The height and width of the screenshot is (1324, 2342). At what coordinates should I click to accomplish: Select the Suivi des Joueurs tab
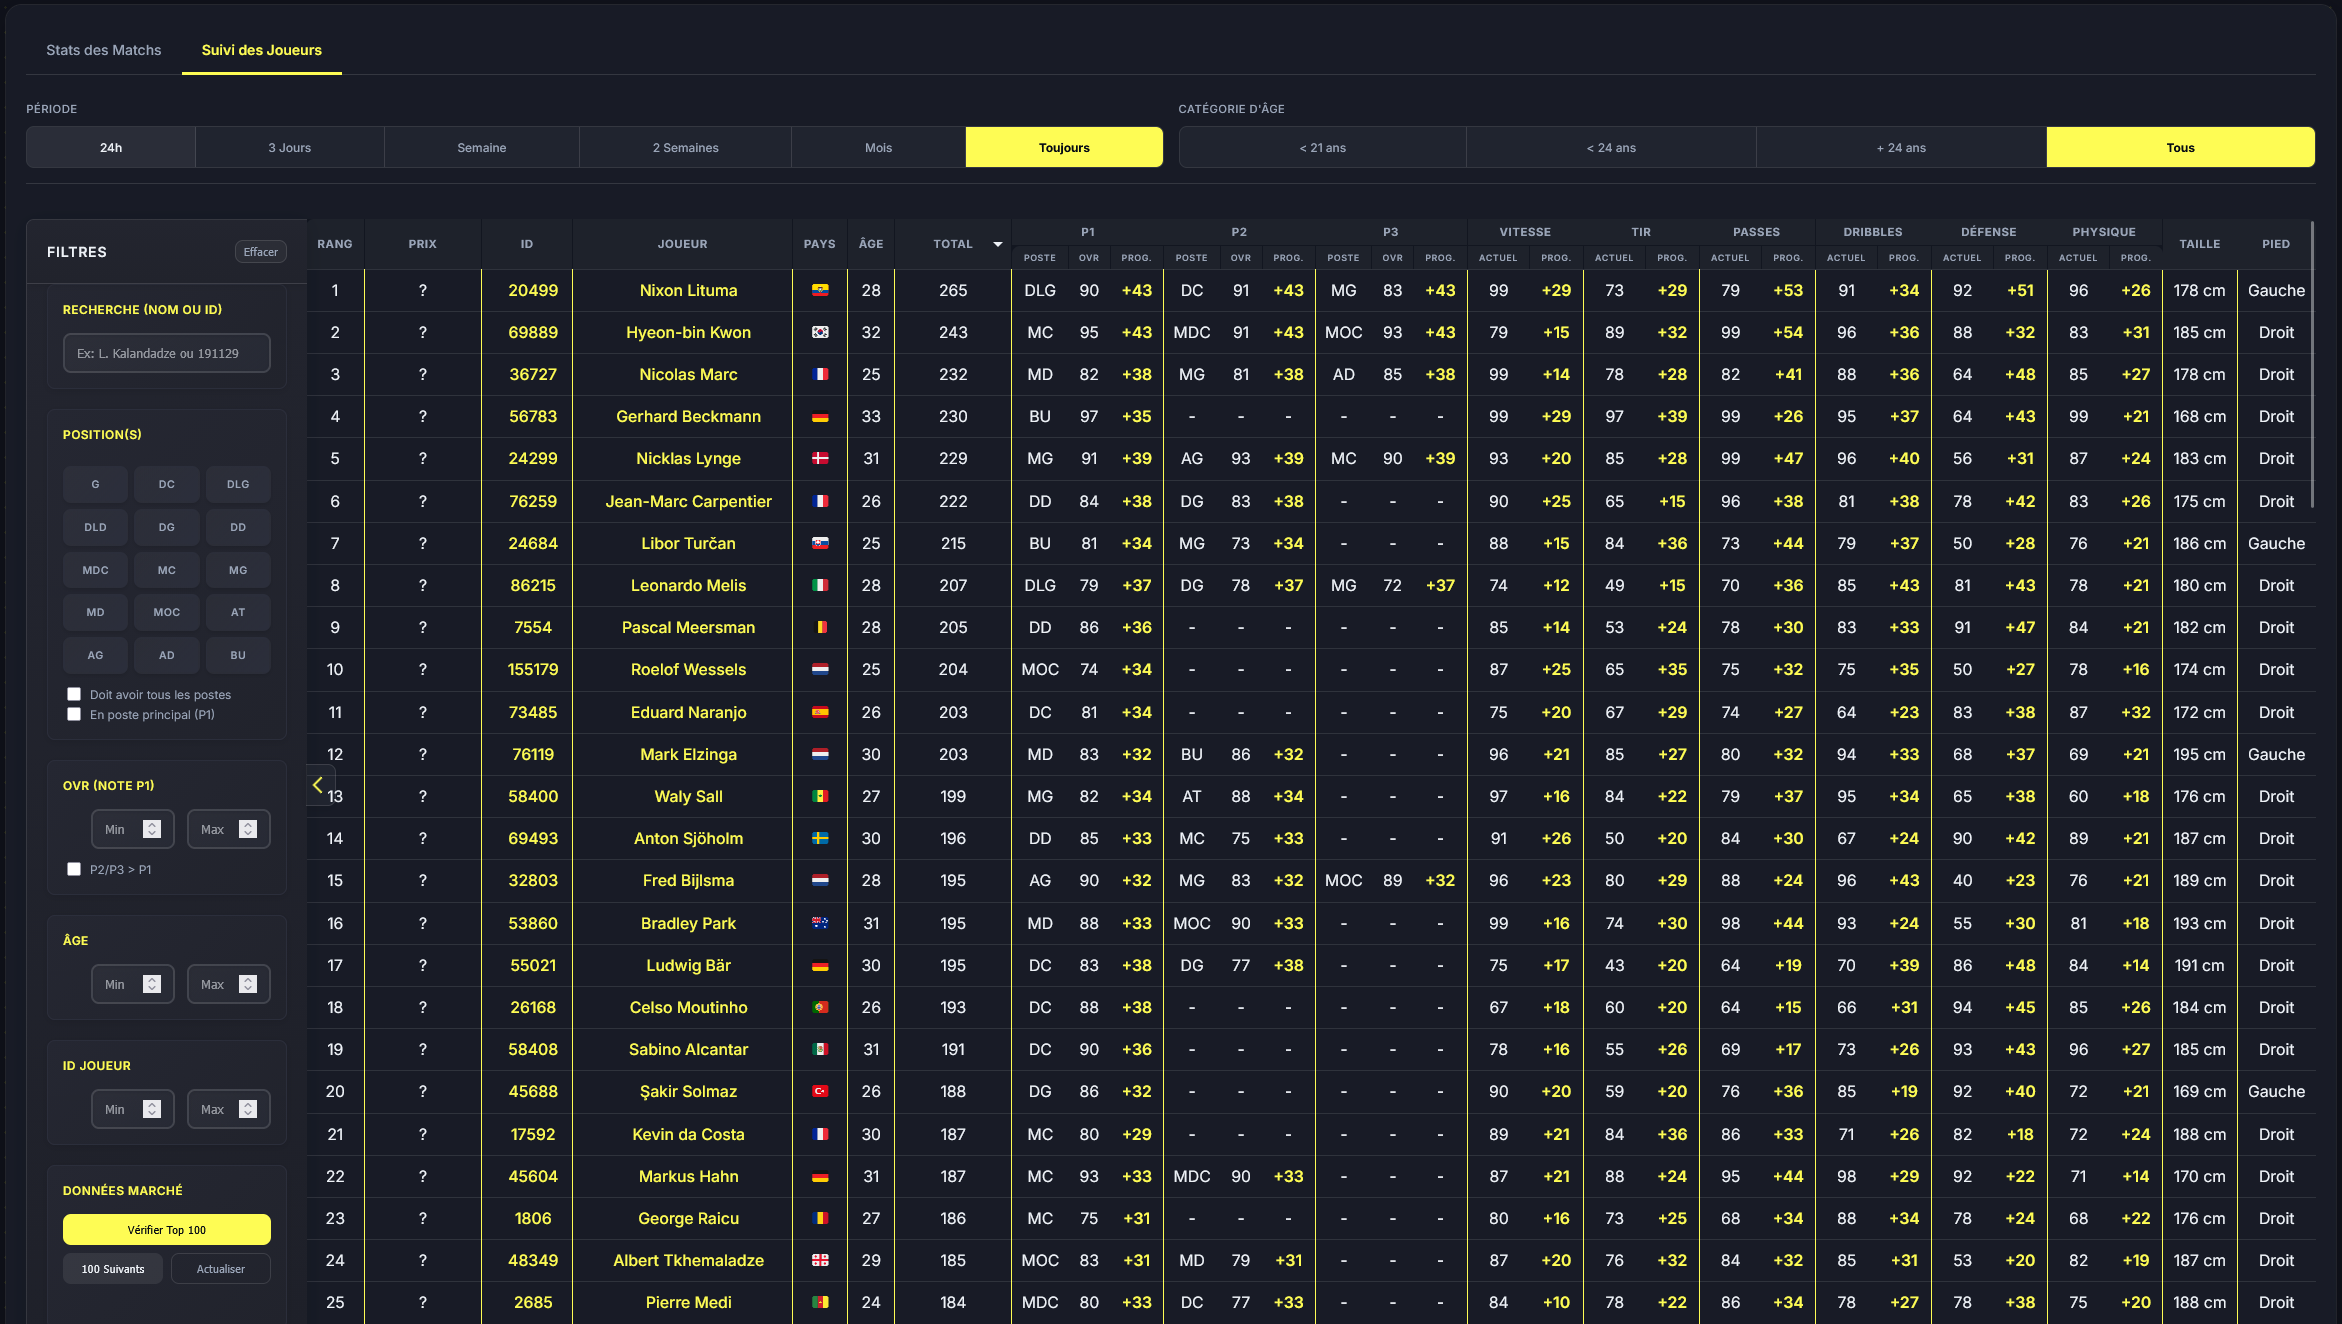pos(262,50)
